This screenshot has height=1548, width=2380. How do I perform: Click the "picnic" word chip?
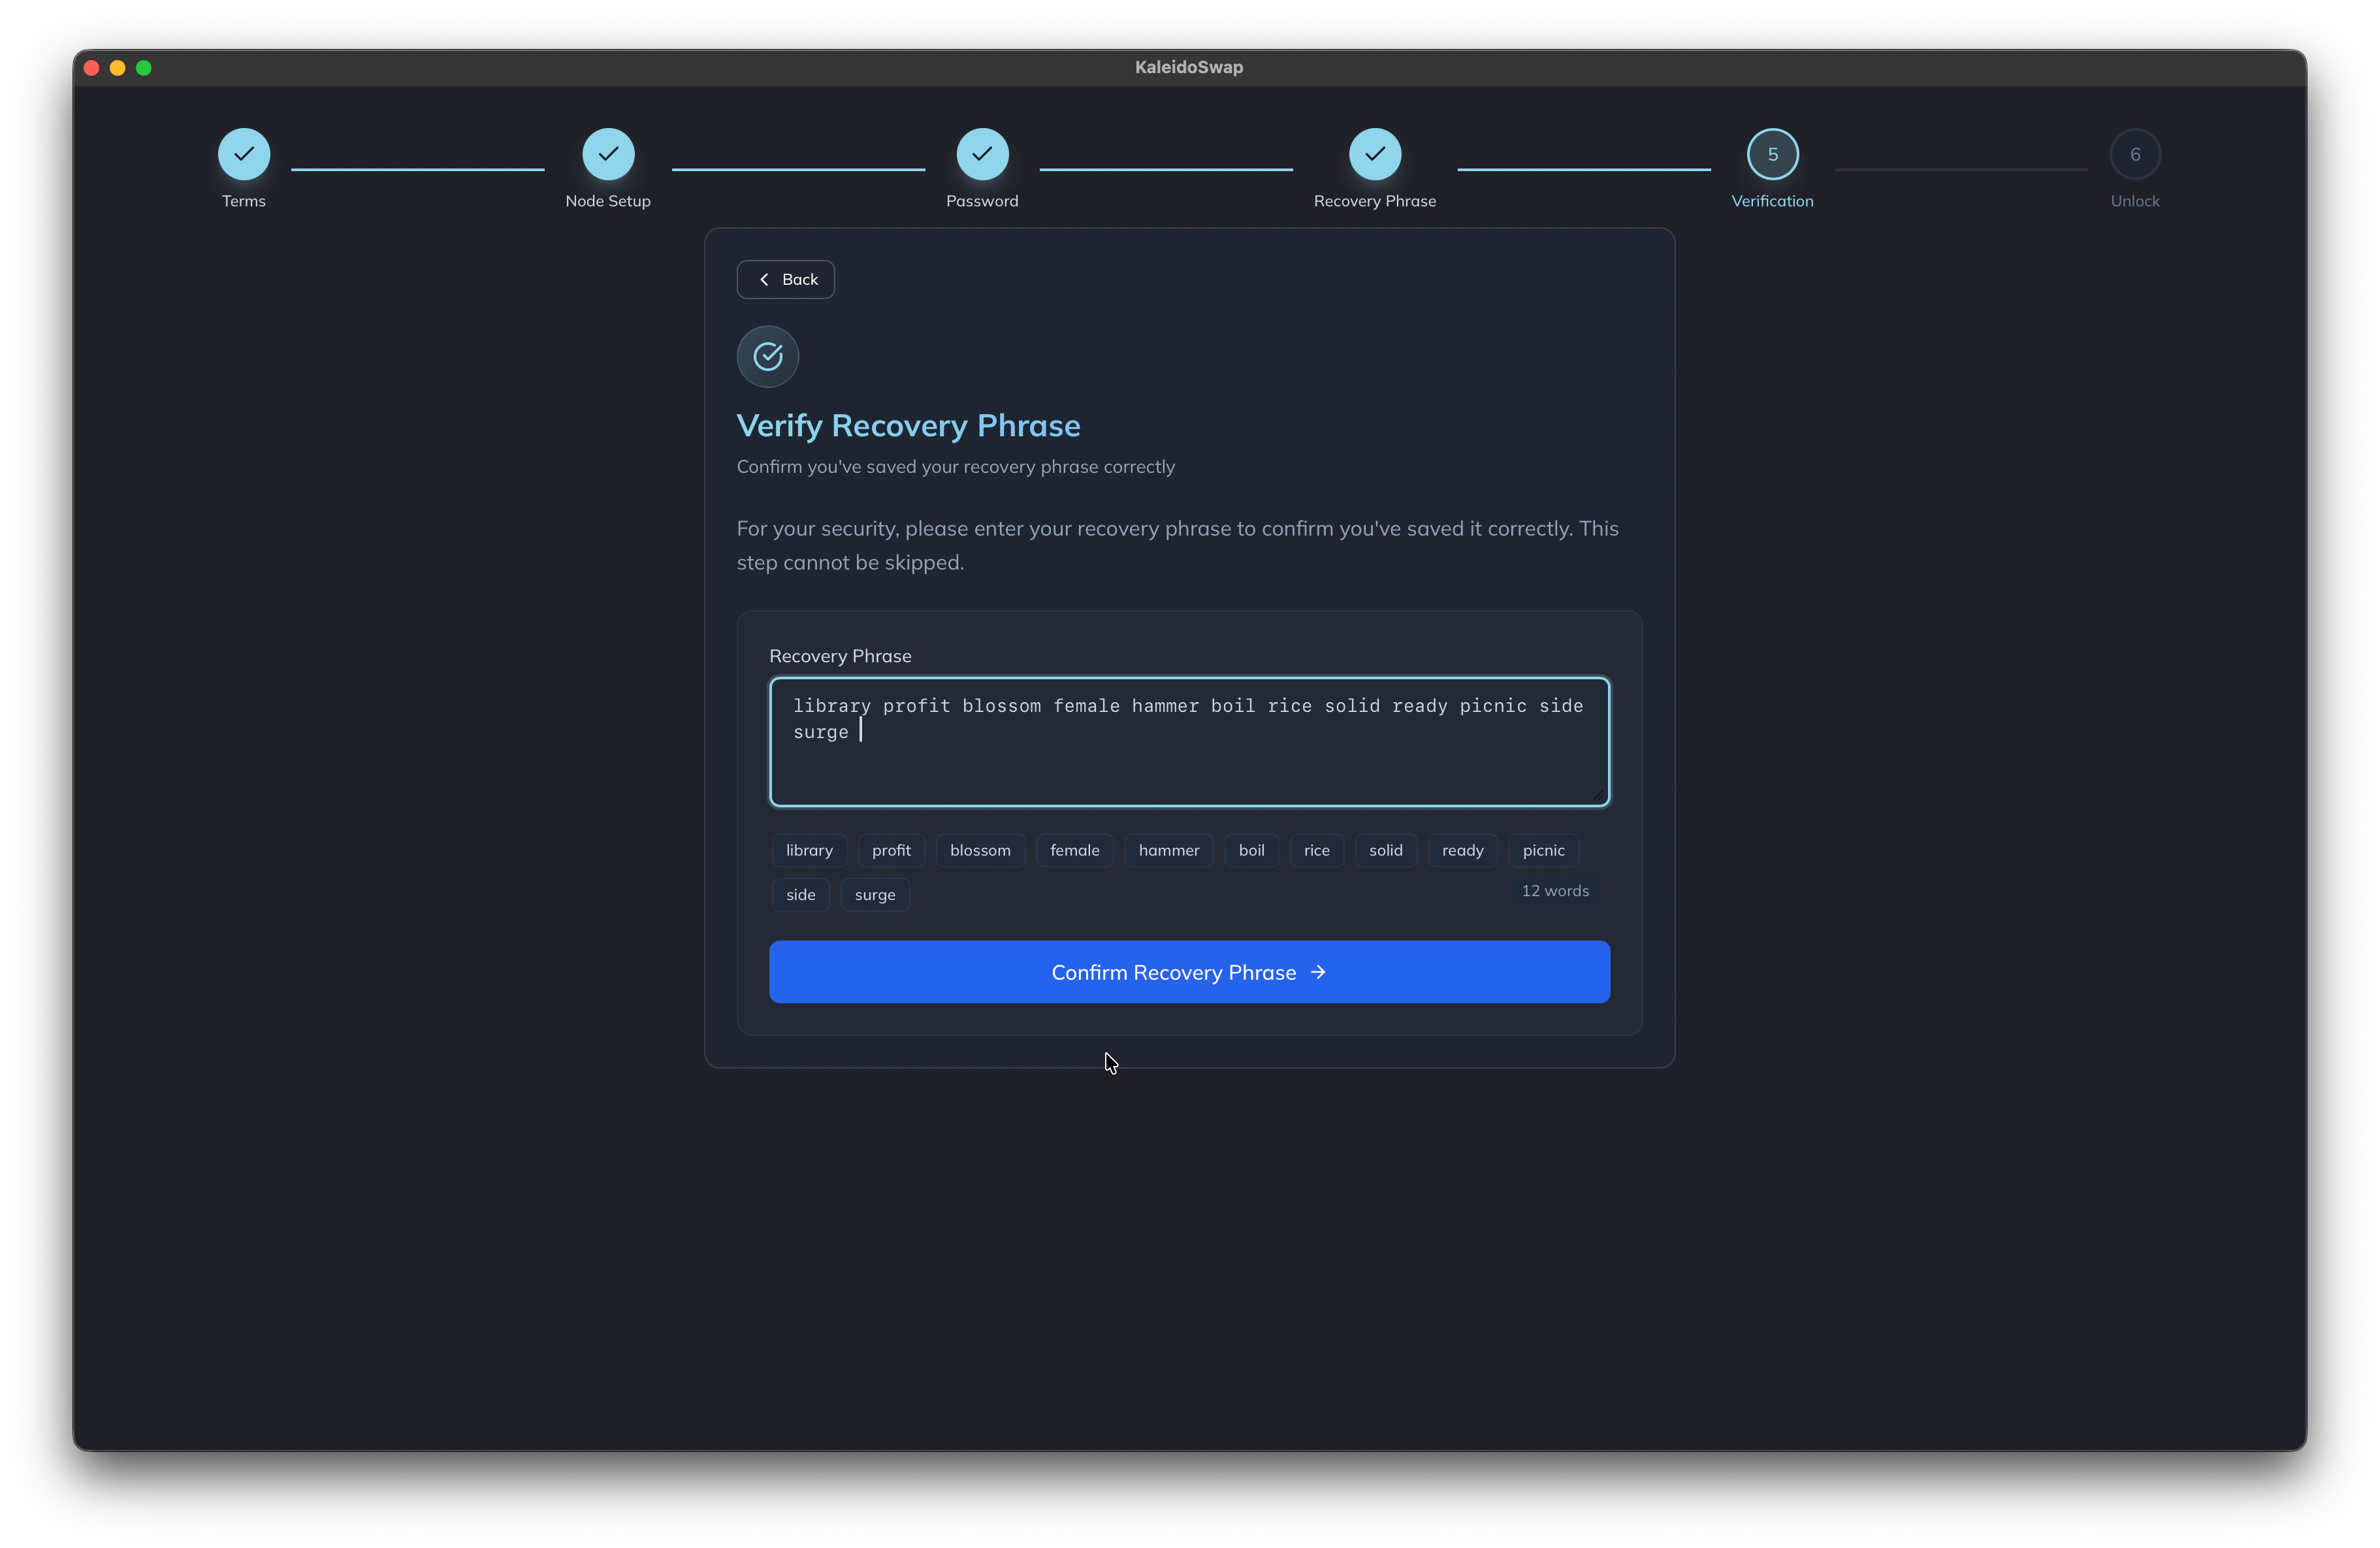tap(1543, 850)
